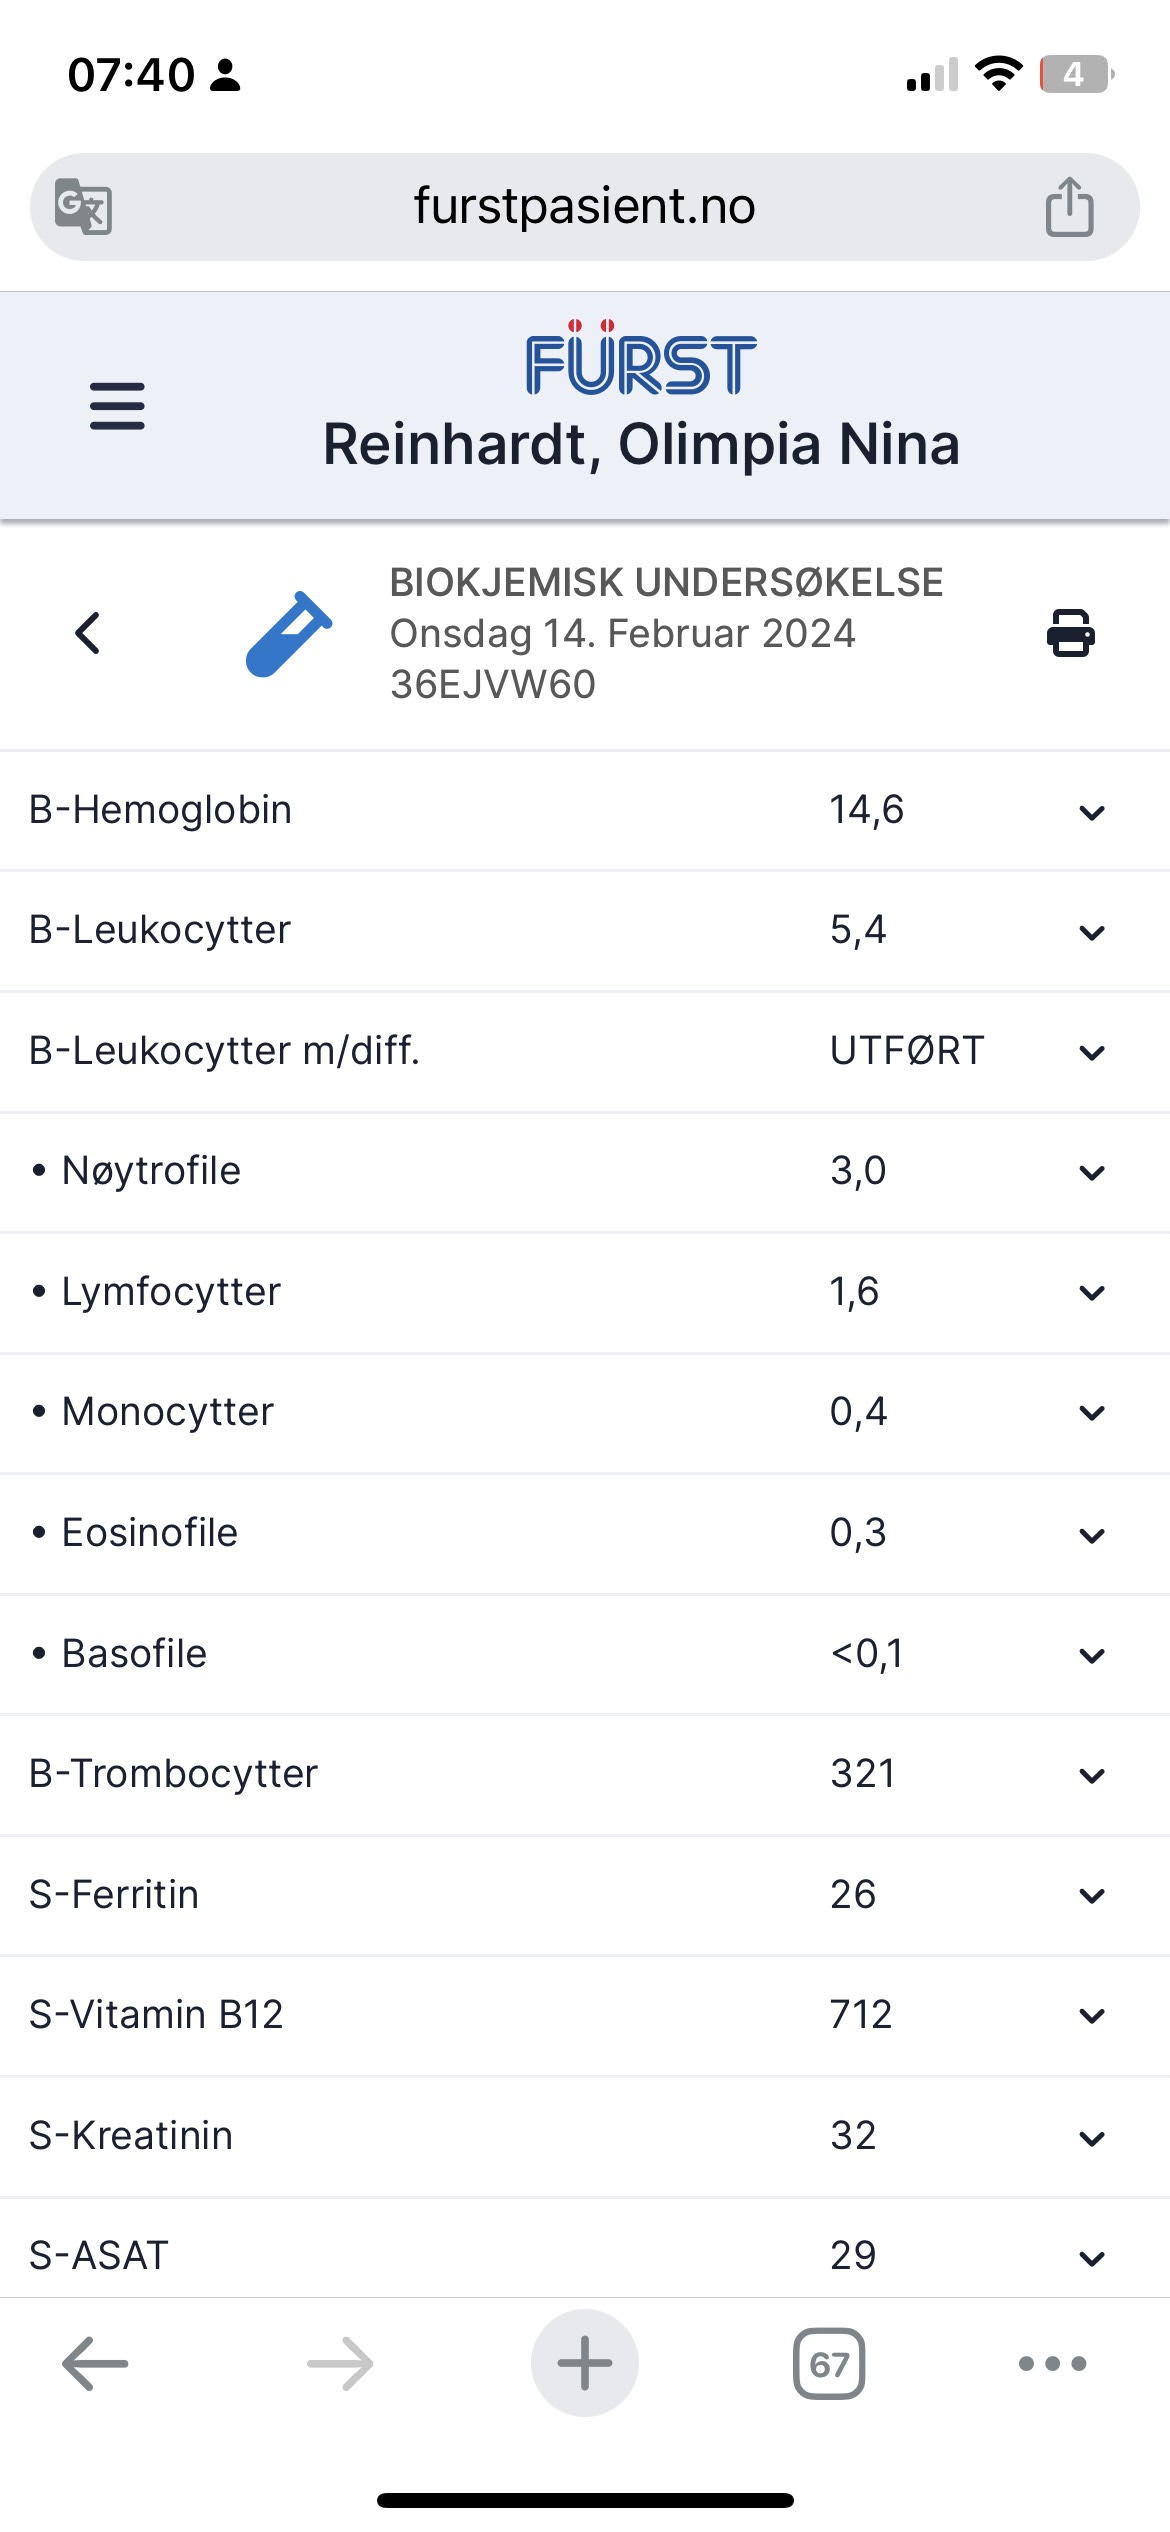
Task: Expand the Nøytrofile row
Action: click(x=1092, y=1172)
